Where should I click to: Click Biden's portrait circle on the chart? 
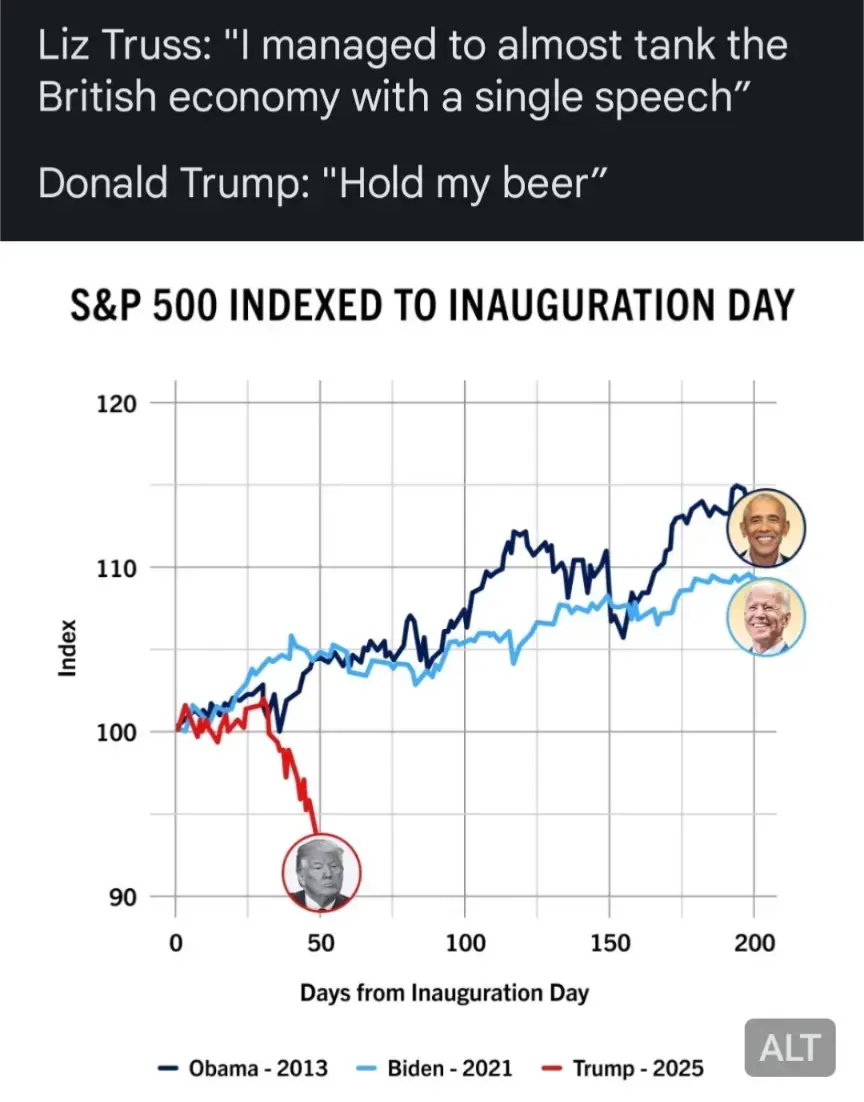coord(766,617)
